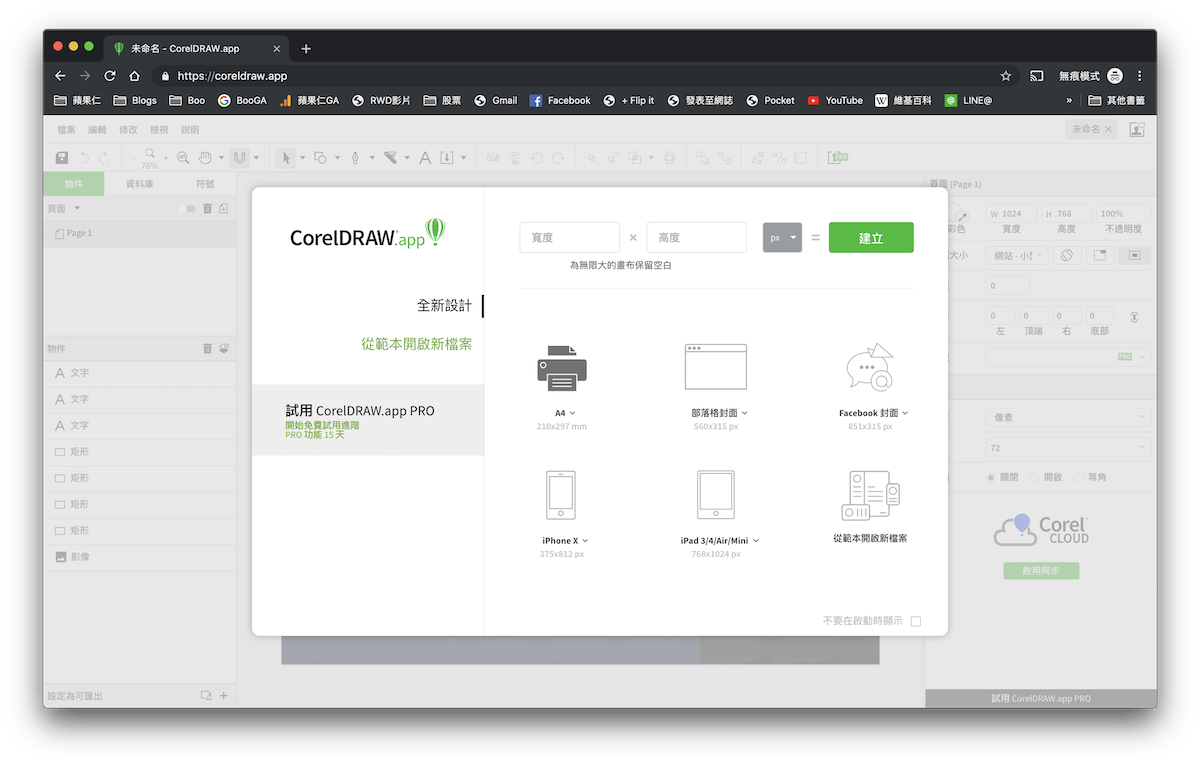Expand the iPad 3/4/Air/Mini dropdown
The height and width of the screenshot is (765, 1200).
coord(756,541)
